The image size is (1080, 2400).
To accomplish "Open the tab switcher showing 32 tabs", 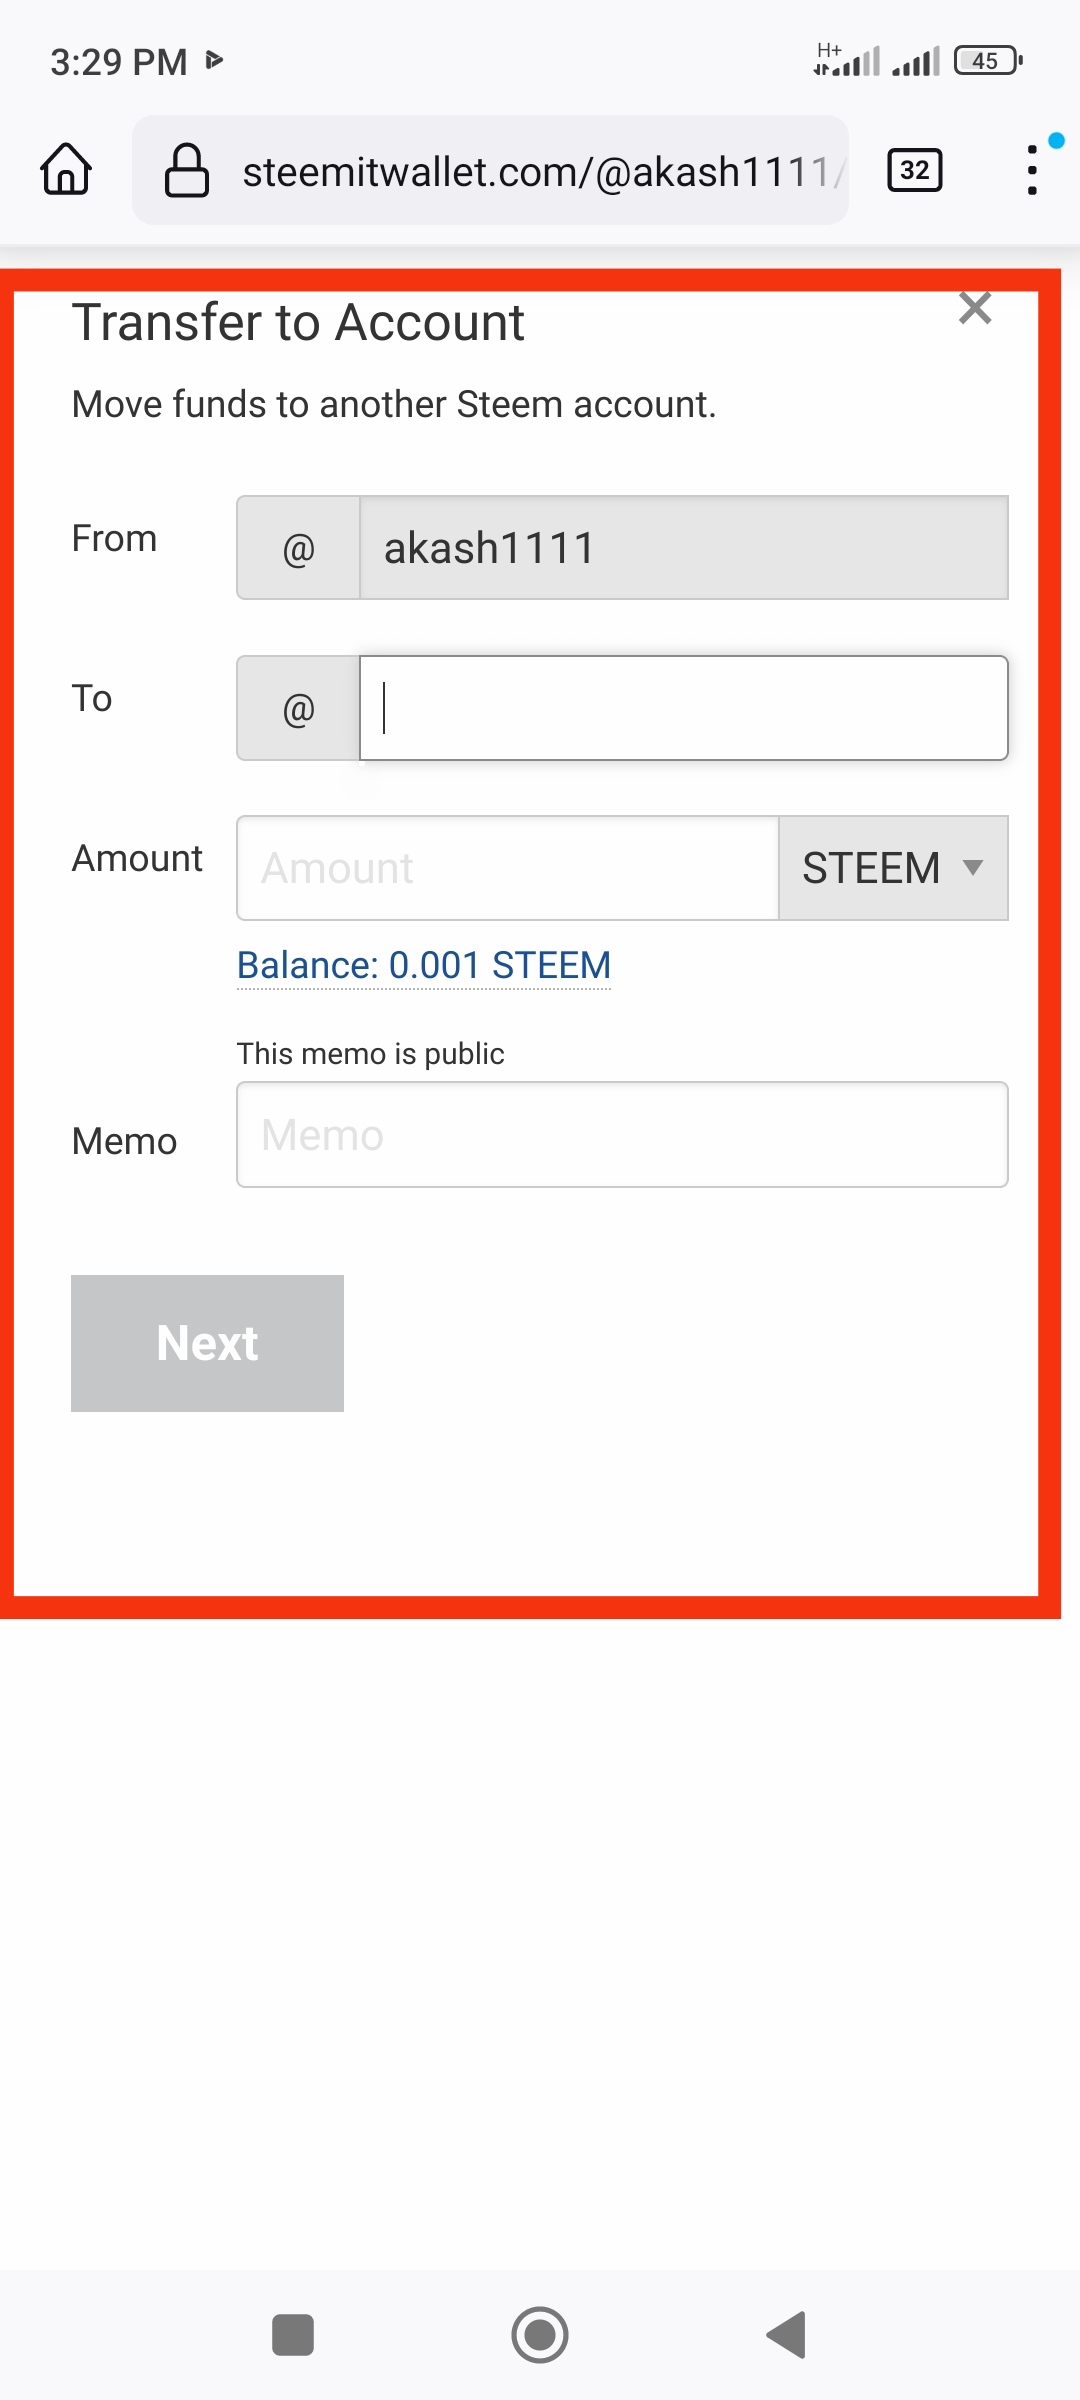I will (914, 170).
